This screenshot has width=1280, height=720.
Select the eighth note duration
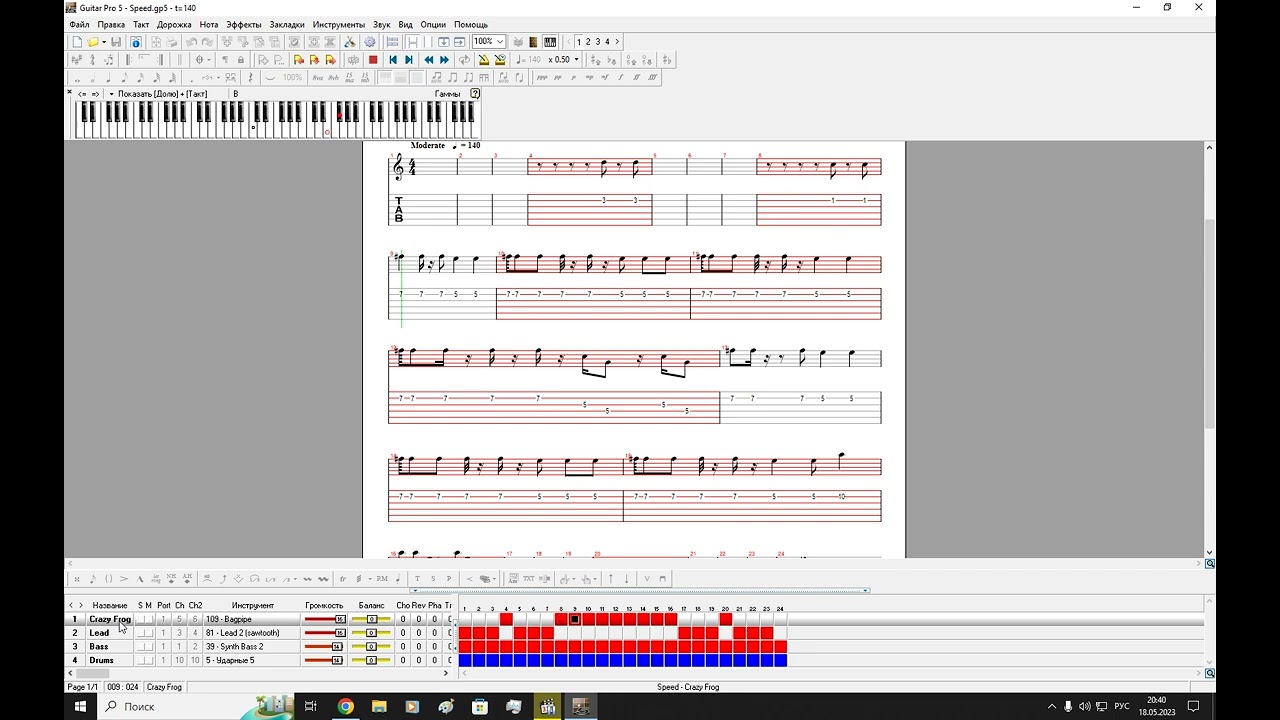point(124,78)
